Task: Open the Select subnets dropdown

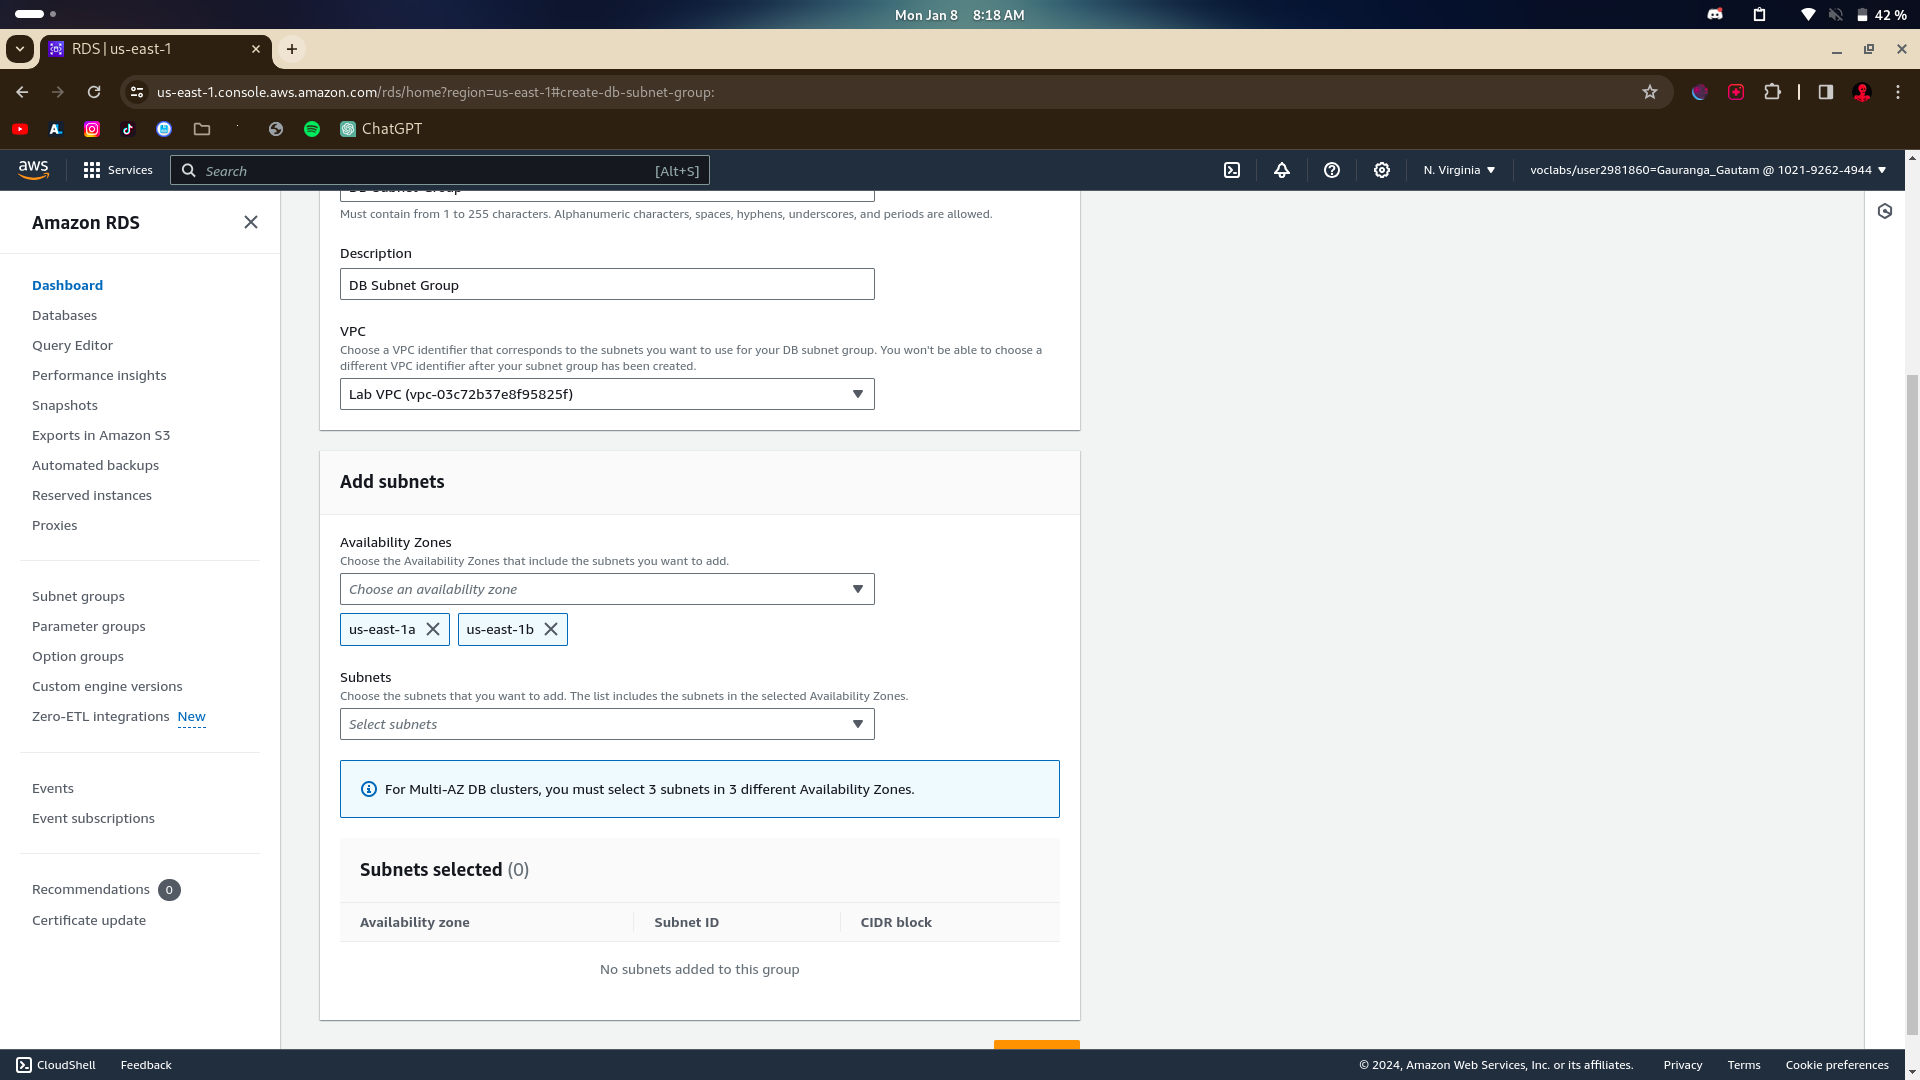Action: coord(607,724)
